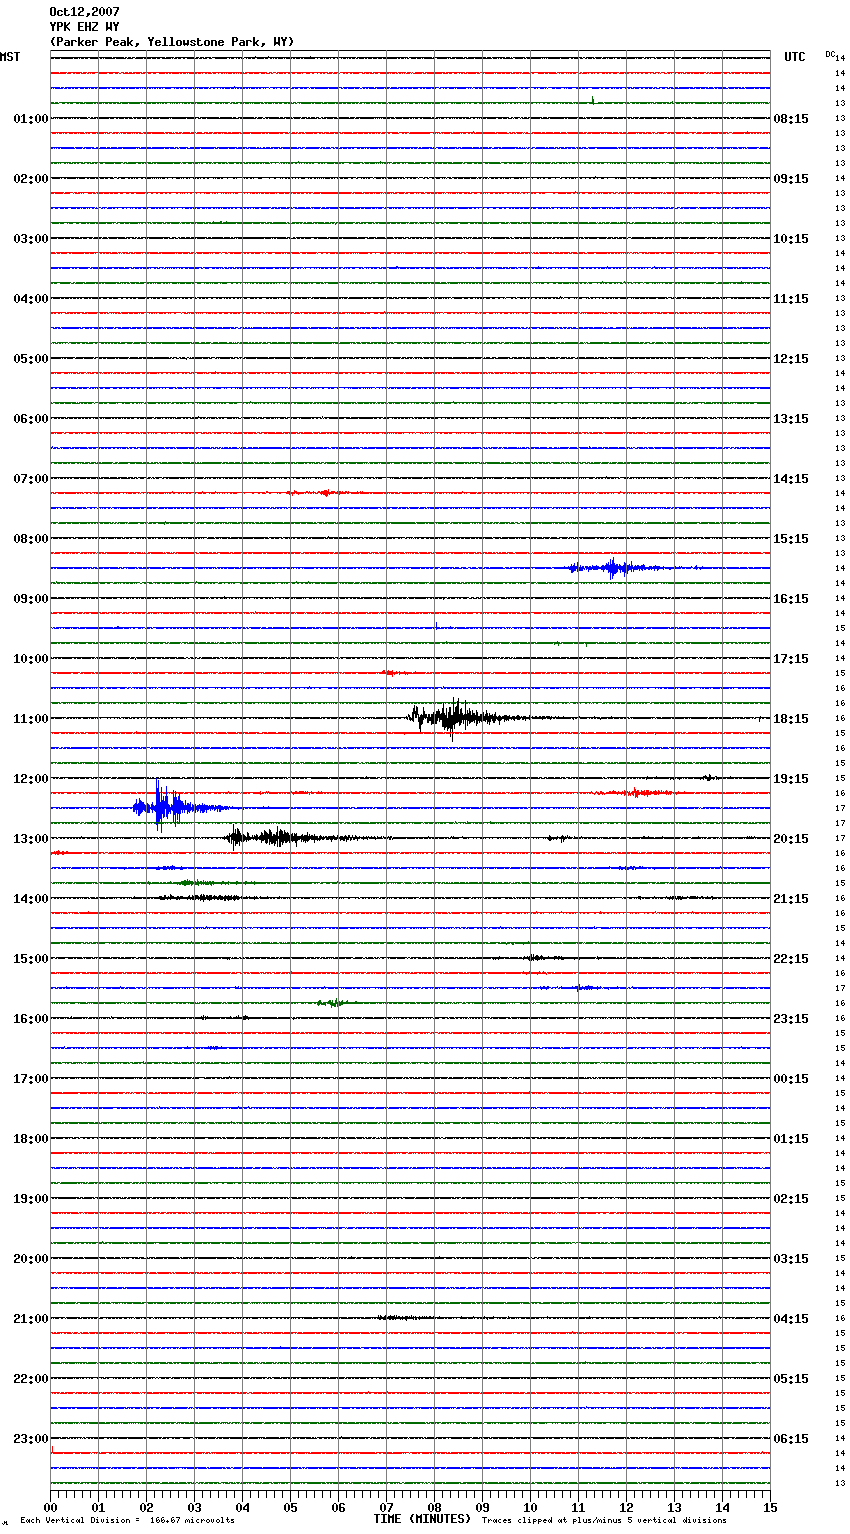
Task: Click minute tick 03 on bottom axis
Action: pos(194,1507)
